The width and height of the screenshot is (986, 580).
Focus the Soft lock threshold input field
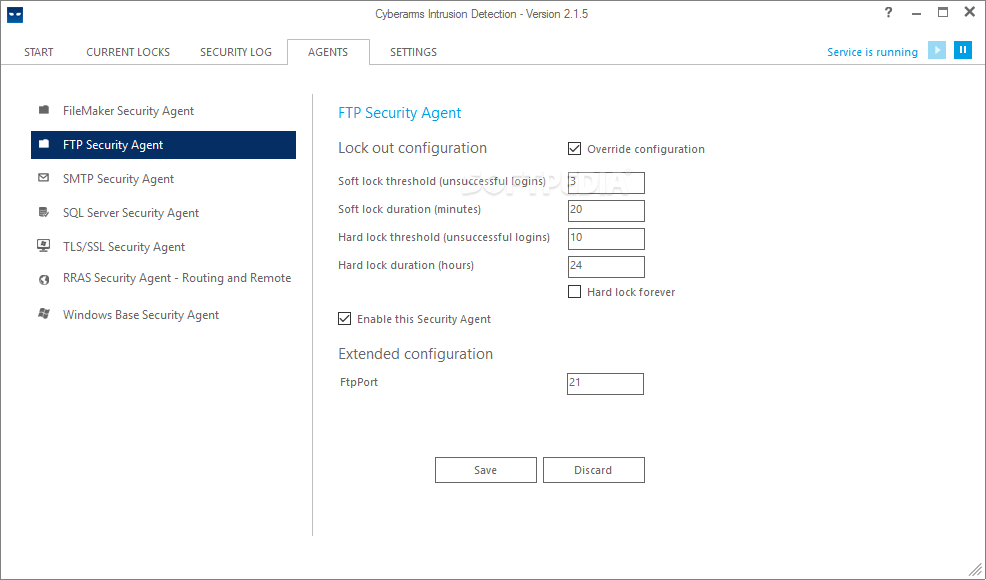(606, 182)
